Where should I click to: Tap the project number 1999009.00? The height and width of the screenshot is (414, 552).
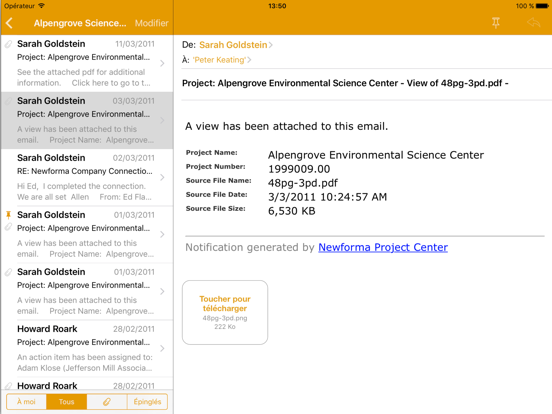click(299, 169)
